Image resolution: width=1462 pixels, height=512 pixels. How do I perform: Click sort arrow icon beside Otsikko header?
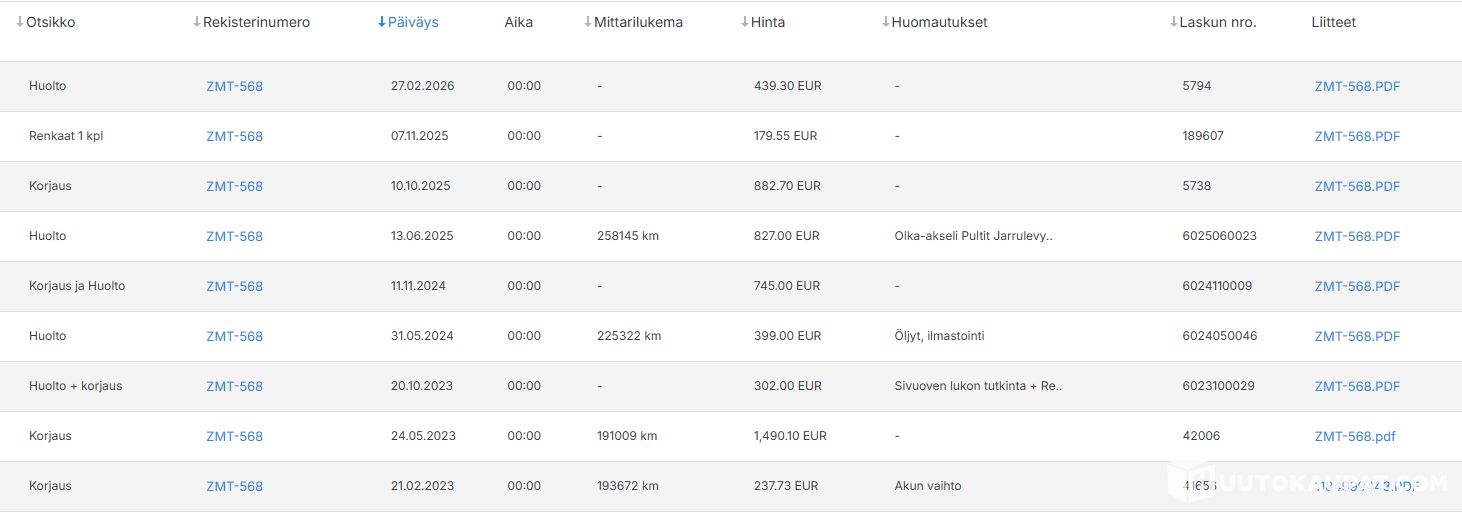tap(20, 22)
